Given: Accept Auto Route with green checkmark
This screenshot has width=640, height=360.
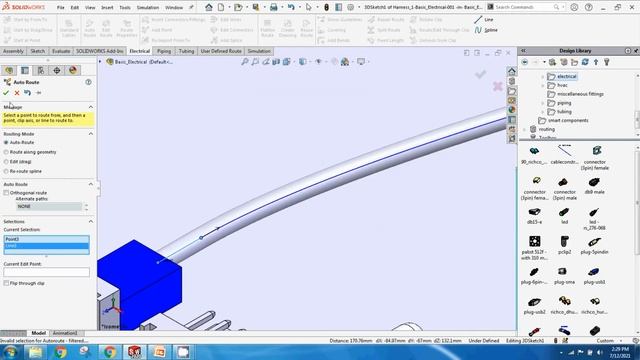Looking at the screenshot, I should [x=6, y=93].
